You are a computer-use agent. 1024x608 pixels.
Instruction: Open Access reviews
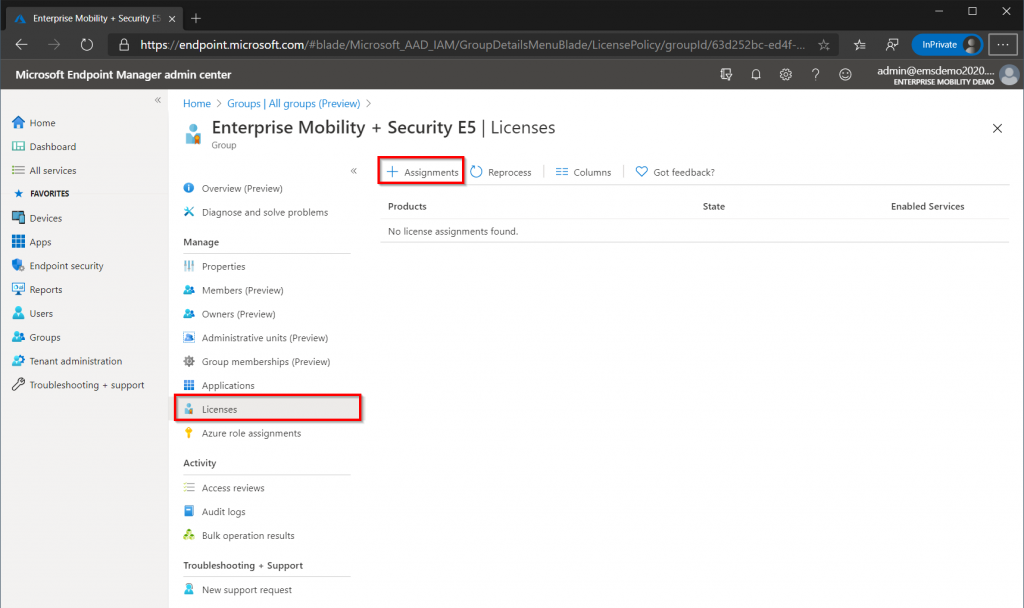pos(224,488)
